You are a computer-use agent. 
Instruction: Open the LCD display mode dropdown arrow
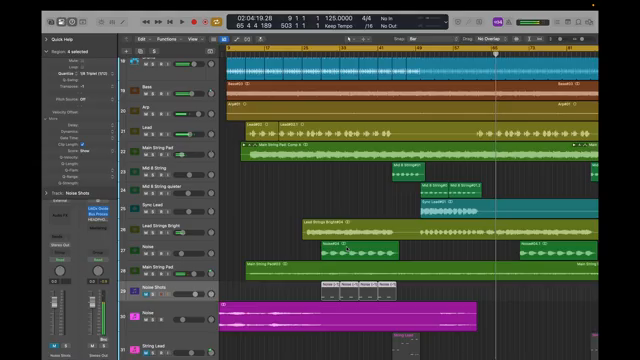(x=445, y=22)
